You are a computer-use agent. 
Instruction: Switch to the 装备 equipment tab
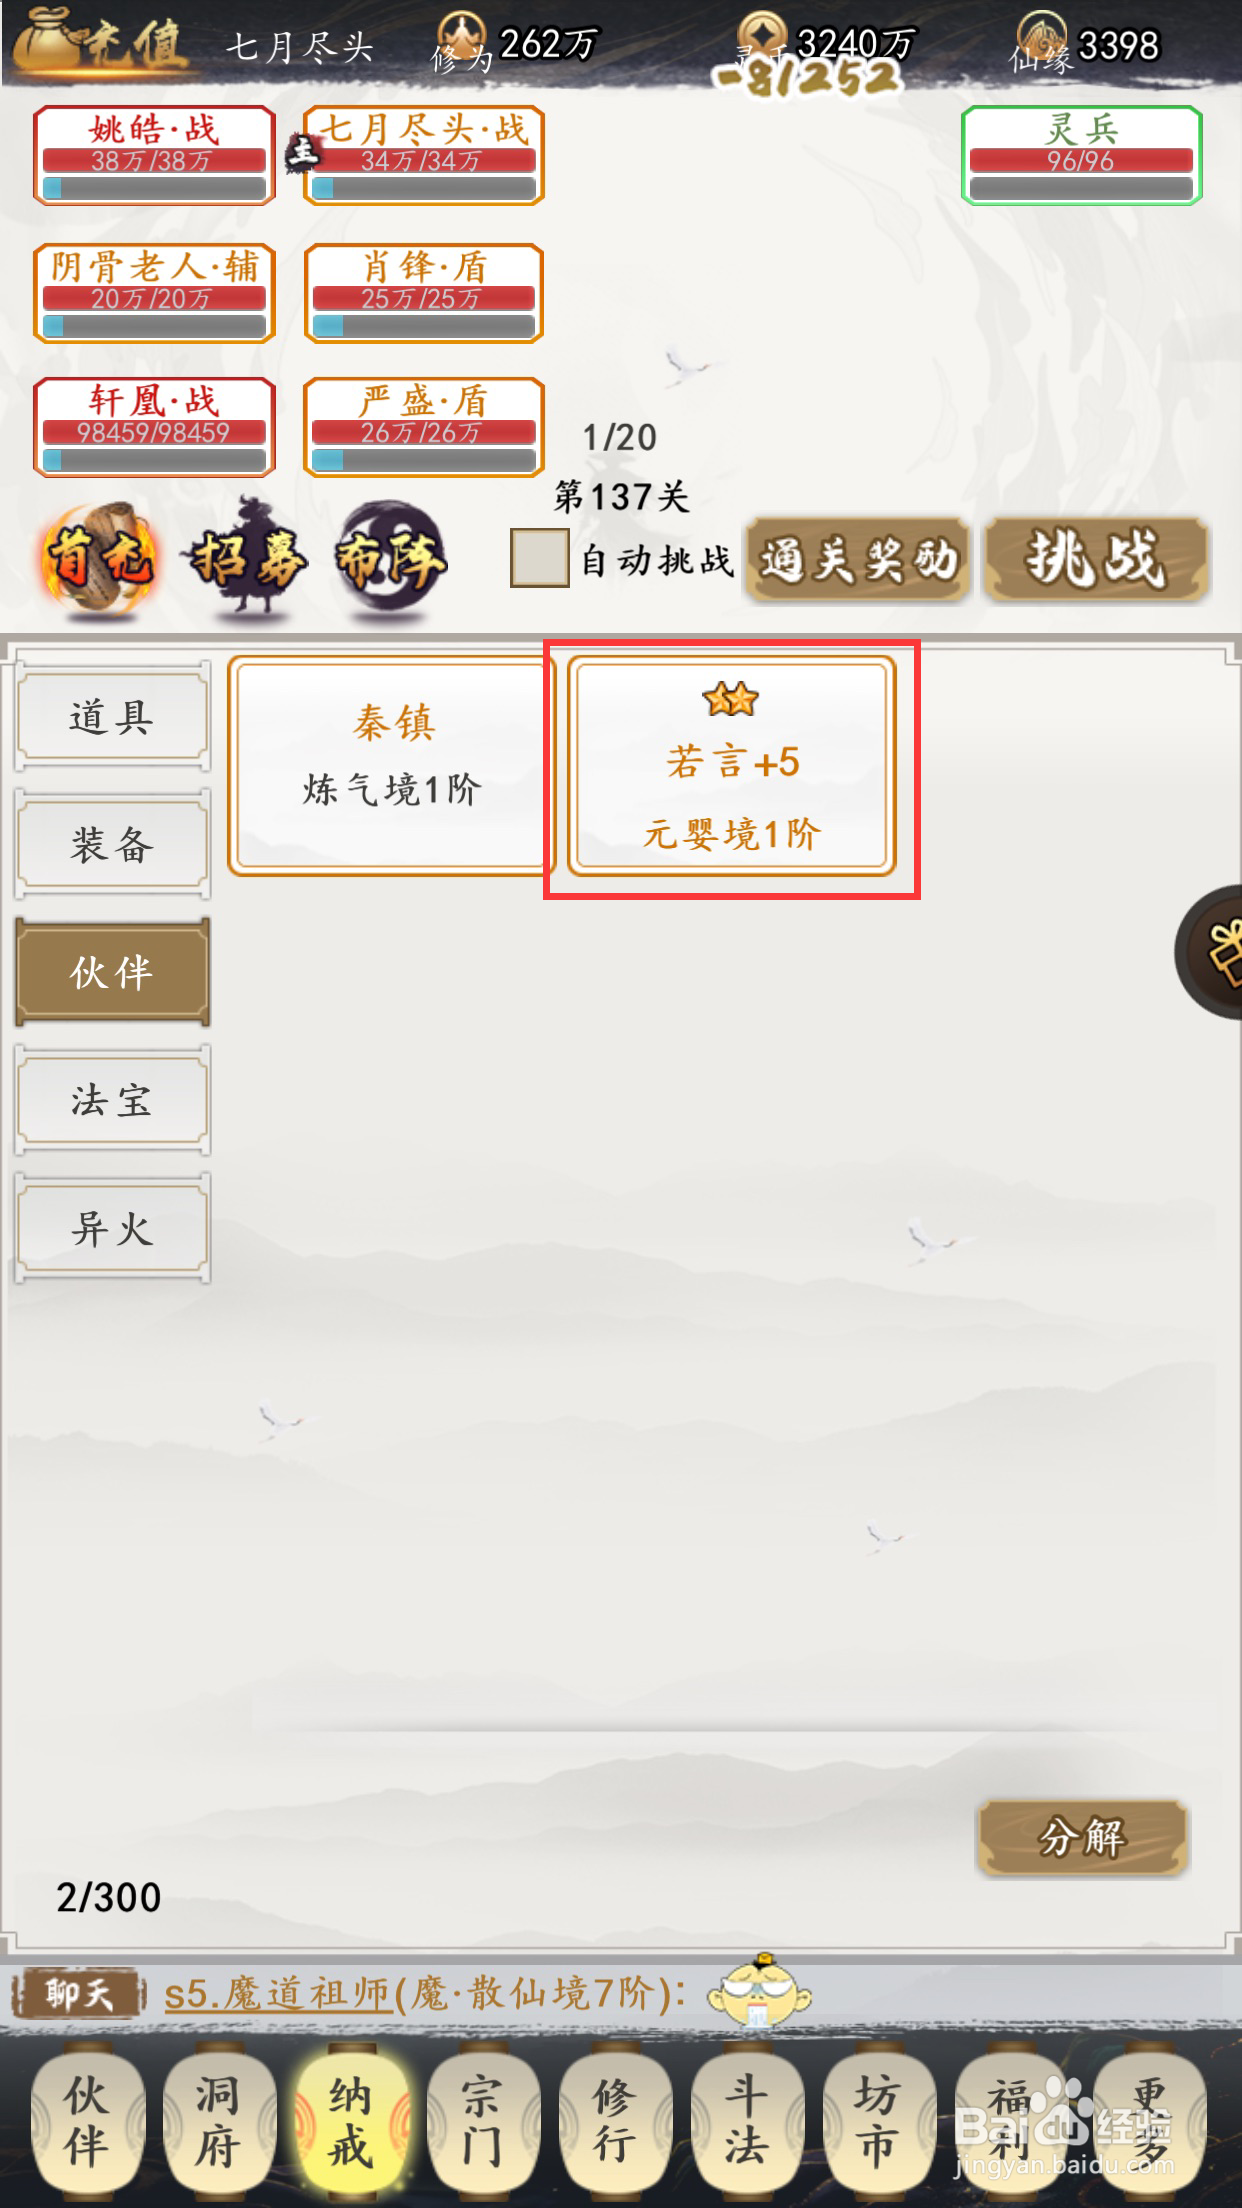112,844
